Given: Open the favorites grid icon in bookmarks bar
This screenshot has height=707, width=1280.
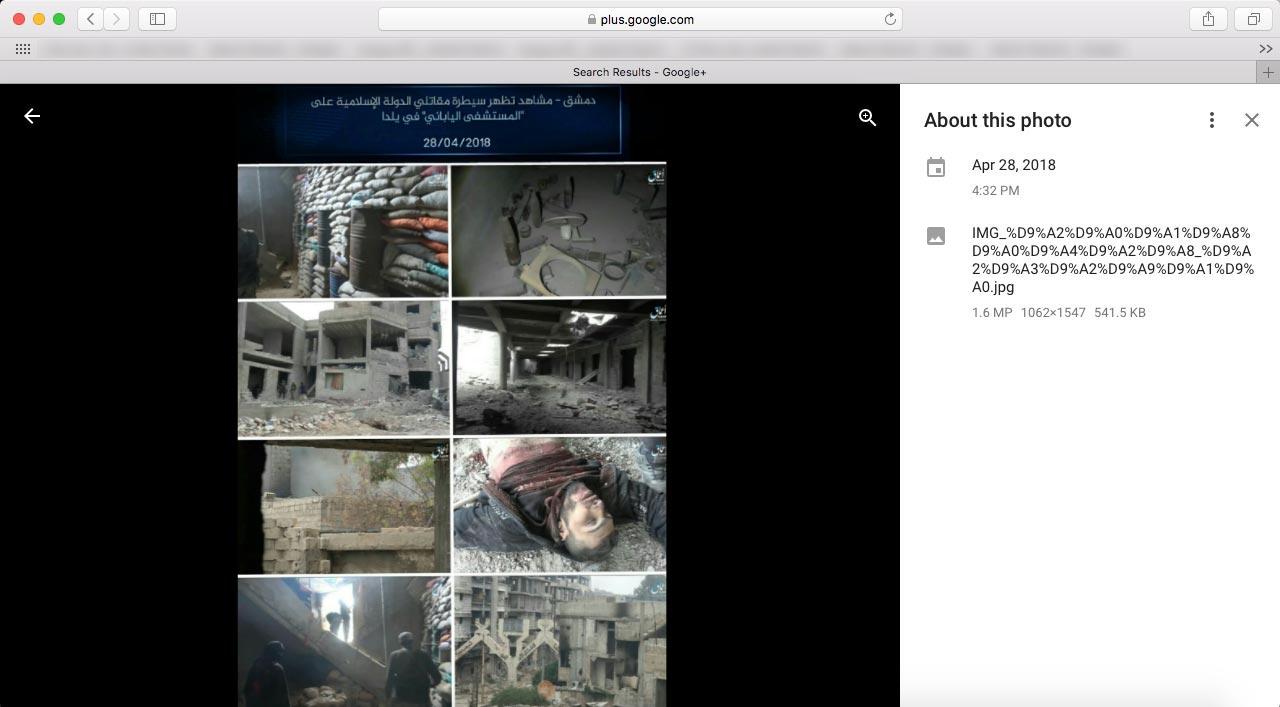Looking at the screenshot, I should click(x=22, y=49).
